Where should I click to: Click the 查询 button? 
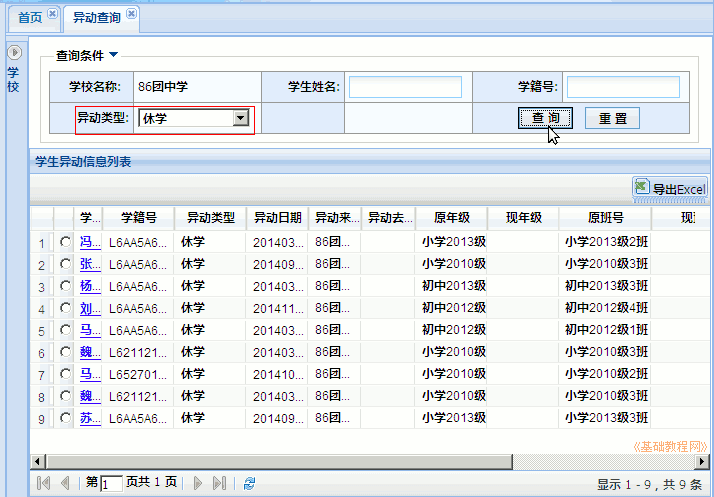(x=545, y=118)
